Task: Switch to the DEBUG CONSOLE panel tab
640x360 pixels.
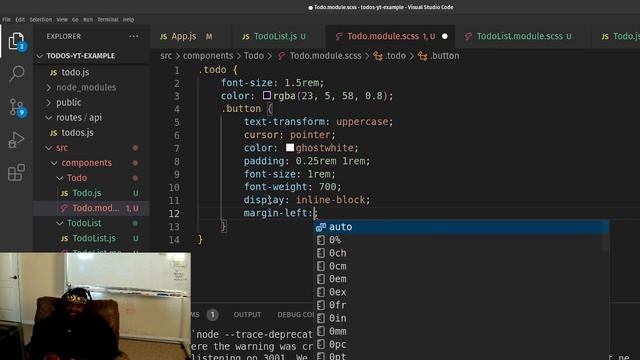Action: [296, 315]
